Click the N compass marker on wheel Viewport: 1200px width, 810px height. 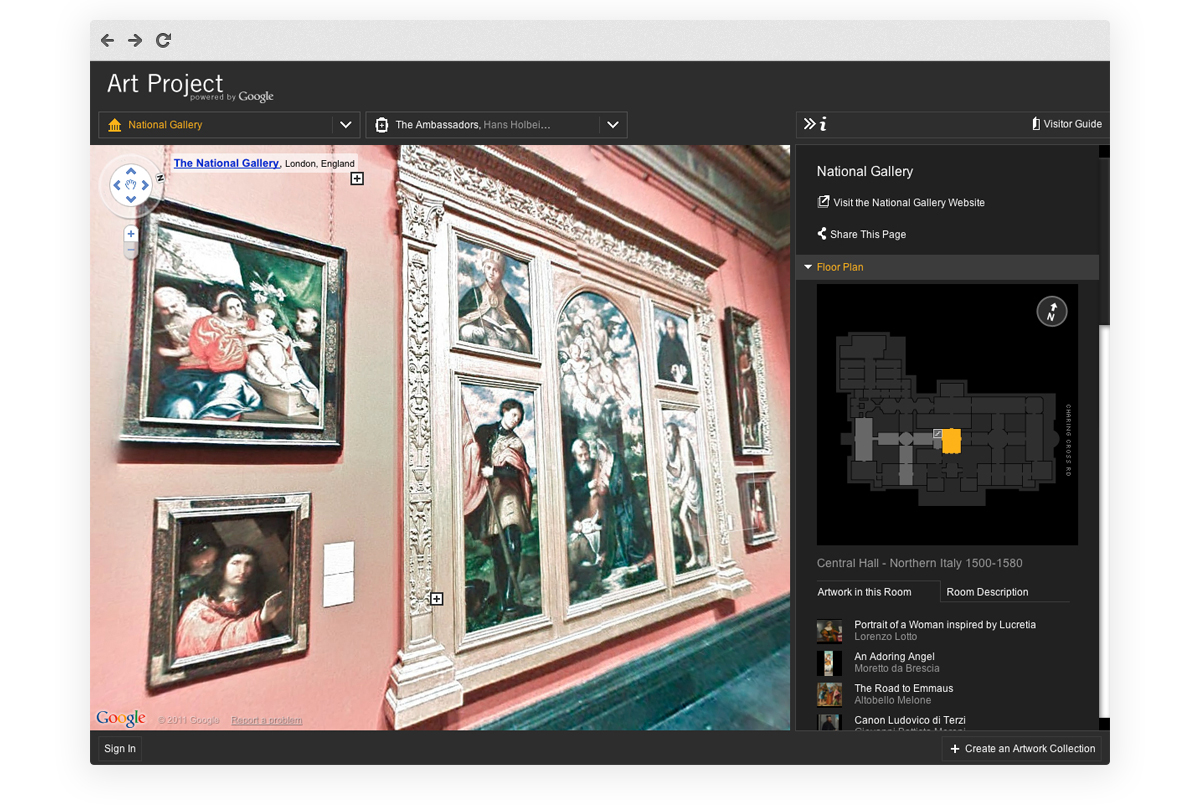coord(159,178)
